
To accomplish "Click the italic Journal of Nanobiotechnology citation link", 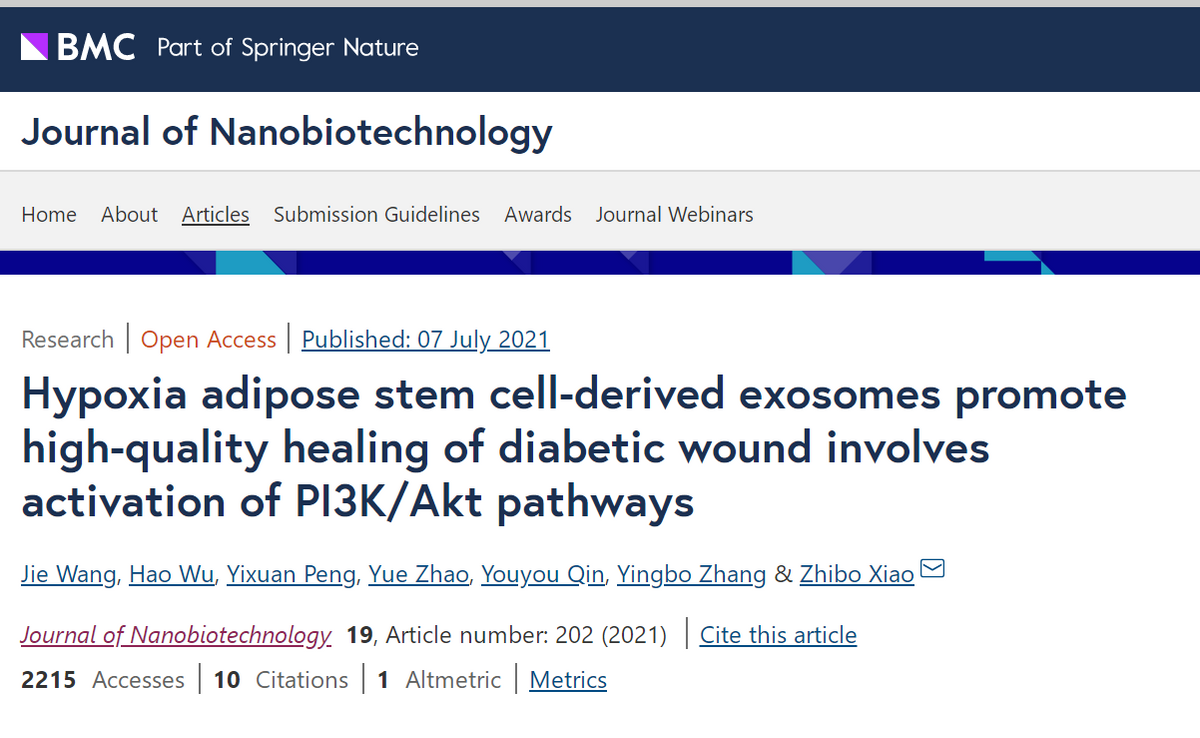I will coord(176,635).
